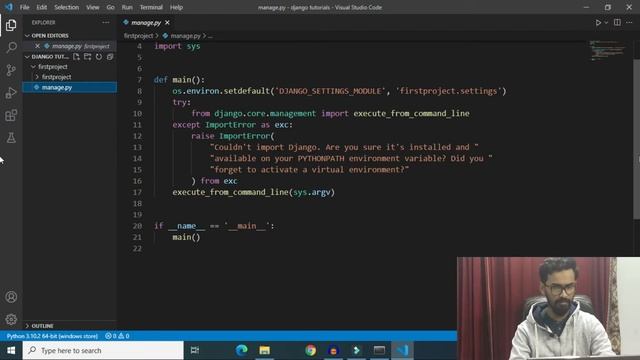Image resolution: width=640 pixels, height=360 pixels.
Task: Collapse all folders in explorer
Action: coord(110,57)
